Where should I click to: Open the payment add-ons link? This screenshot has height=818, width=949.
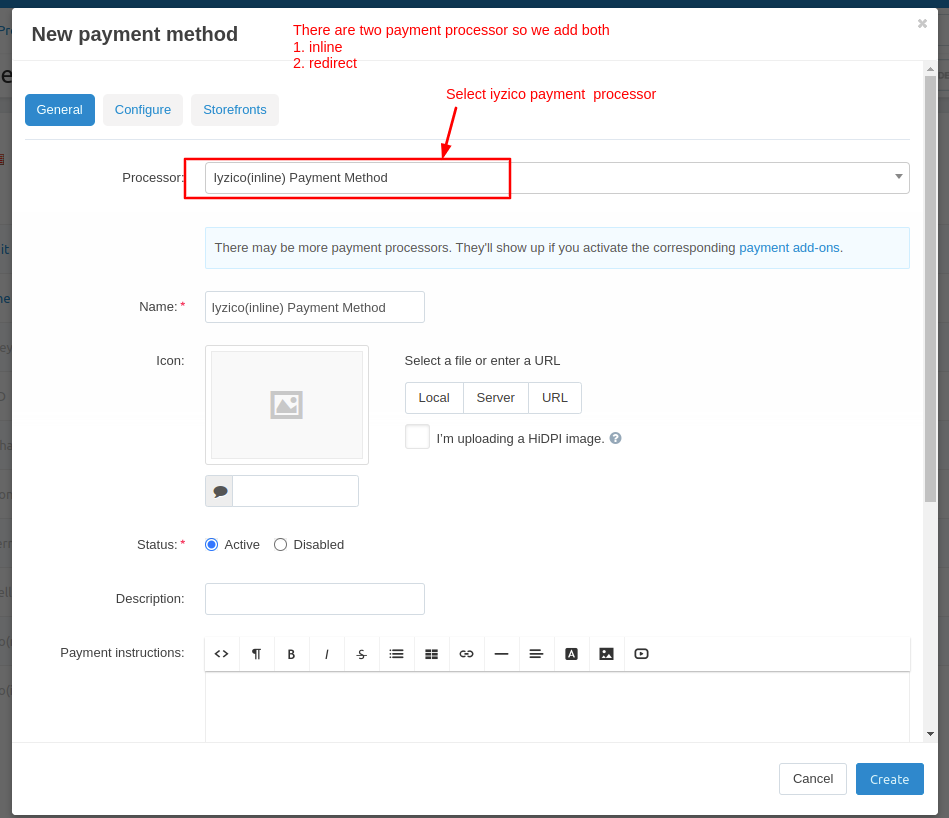(789, 247)
